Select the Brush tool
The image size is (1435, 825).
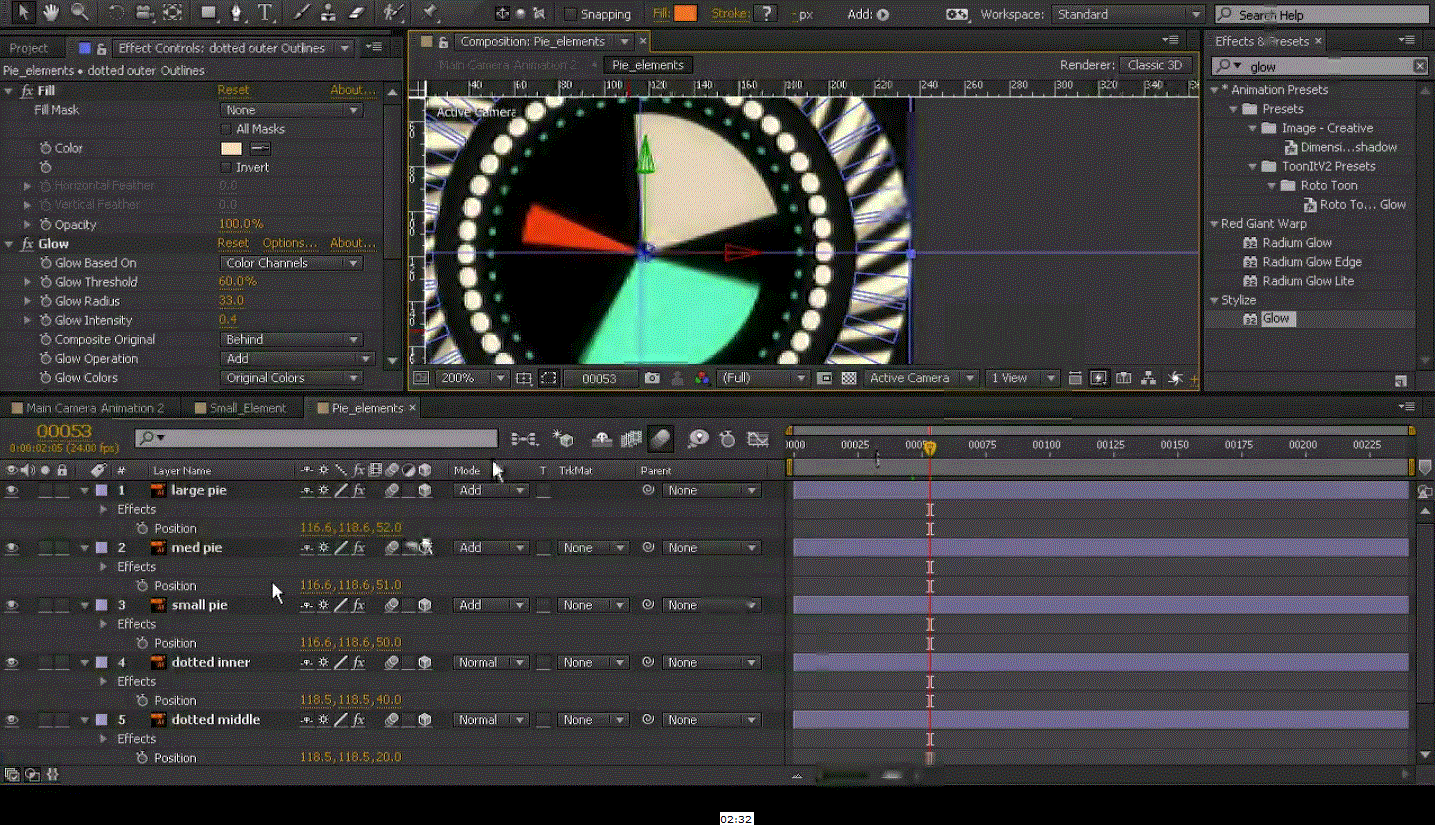303,13
